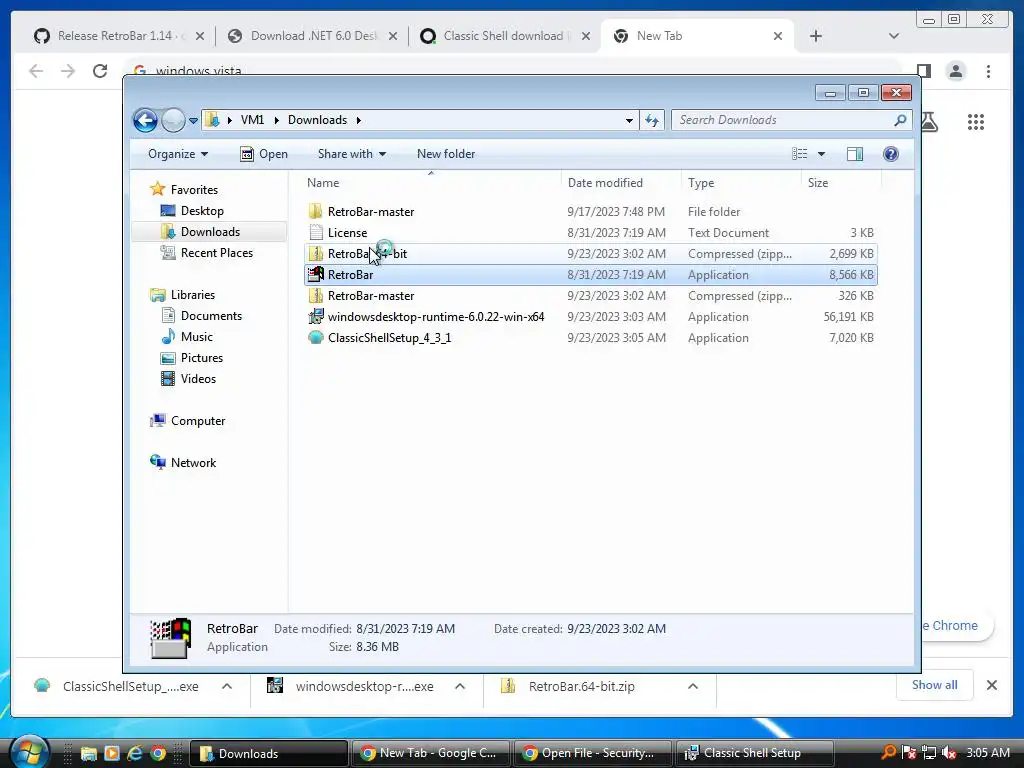Click the VM1 breadcrumb in address bar
The image size is (1024, 768).
point(252,120)
